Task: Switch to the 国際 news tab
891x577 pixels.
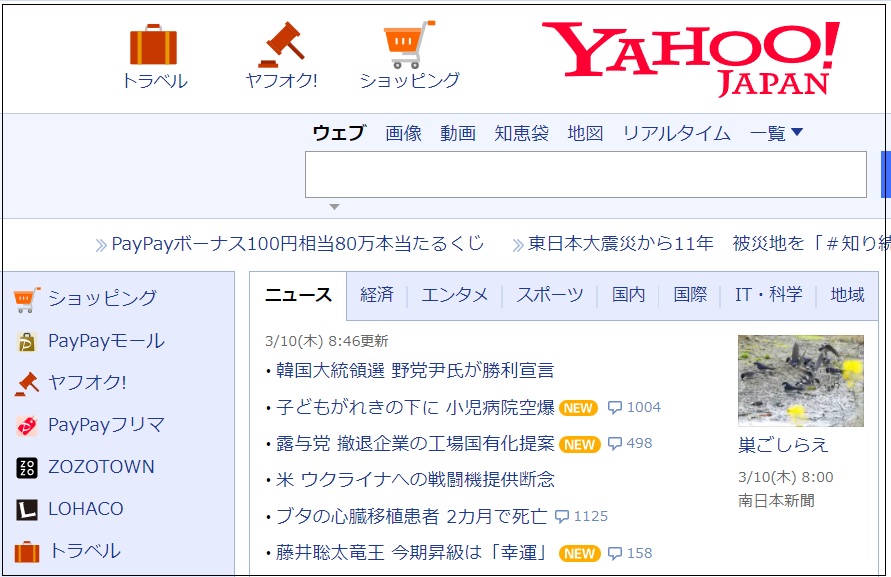Action: tap(690, 294)
